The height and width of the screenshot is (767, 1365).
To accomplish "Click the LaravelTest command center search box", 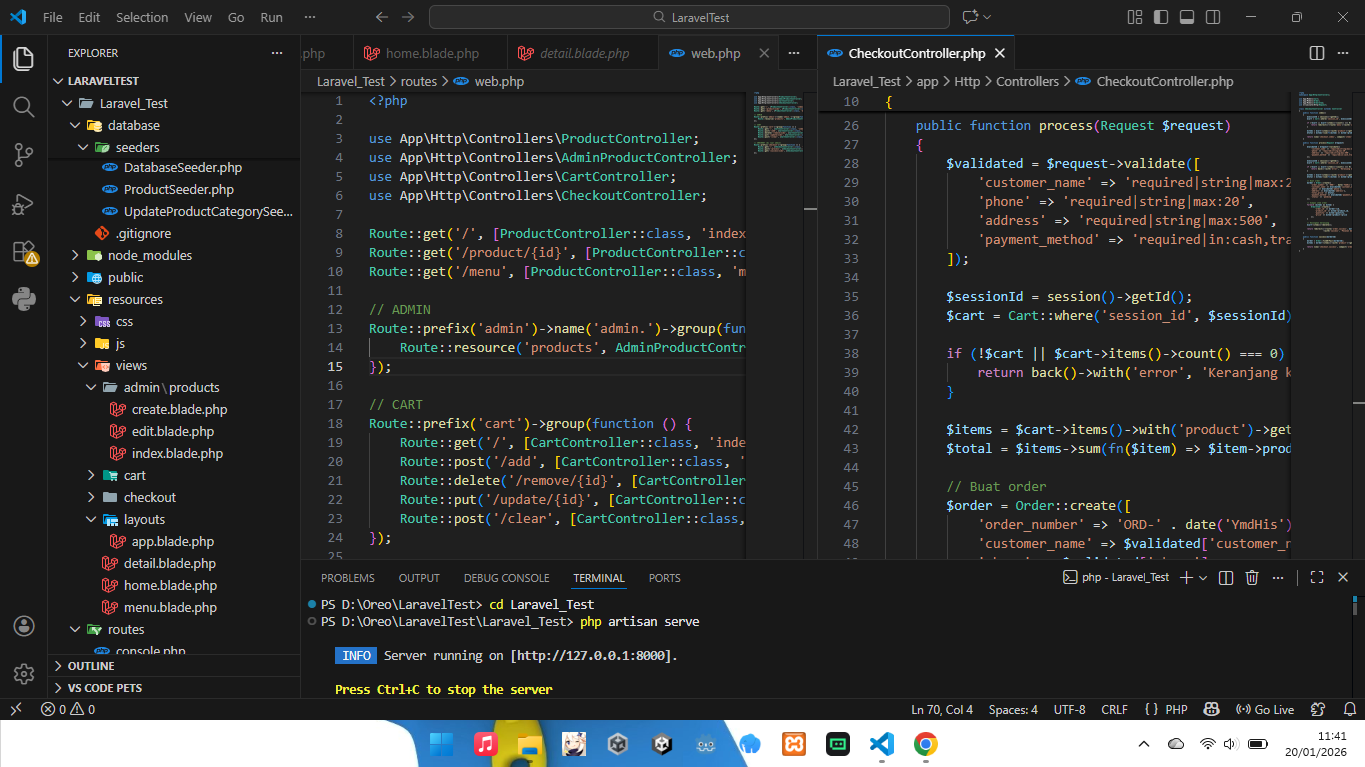I will click(x=689, y=17).
